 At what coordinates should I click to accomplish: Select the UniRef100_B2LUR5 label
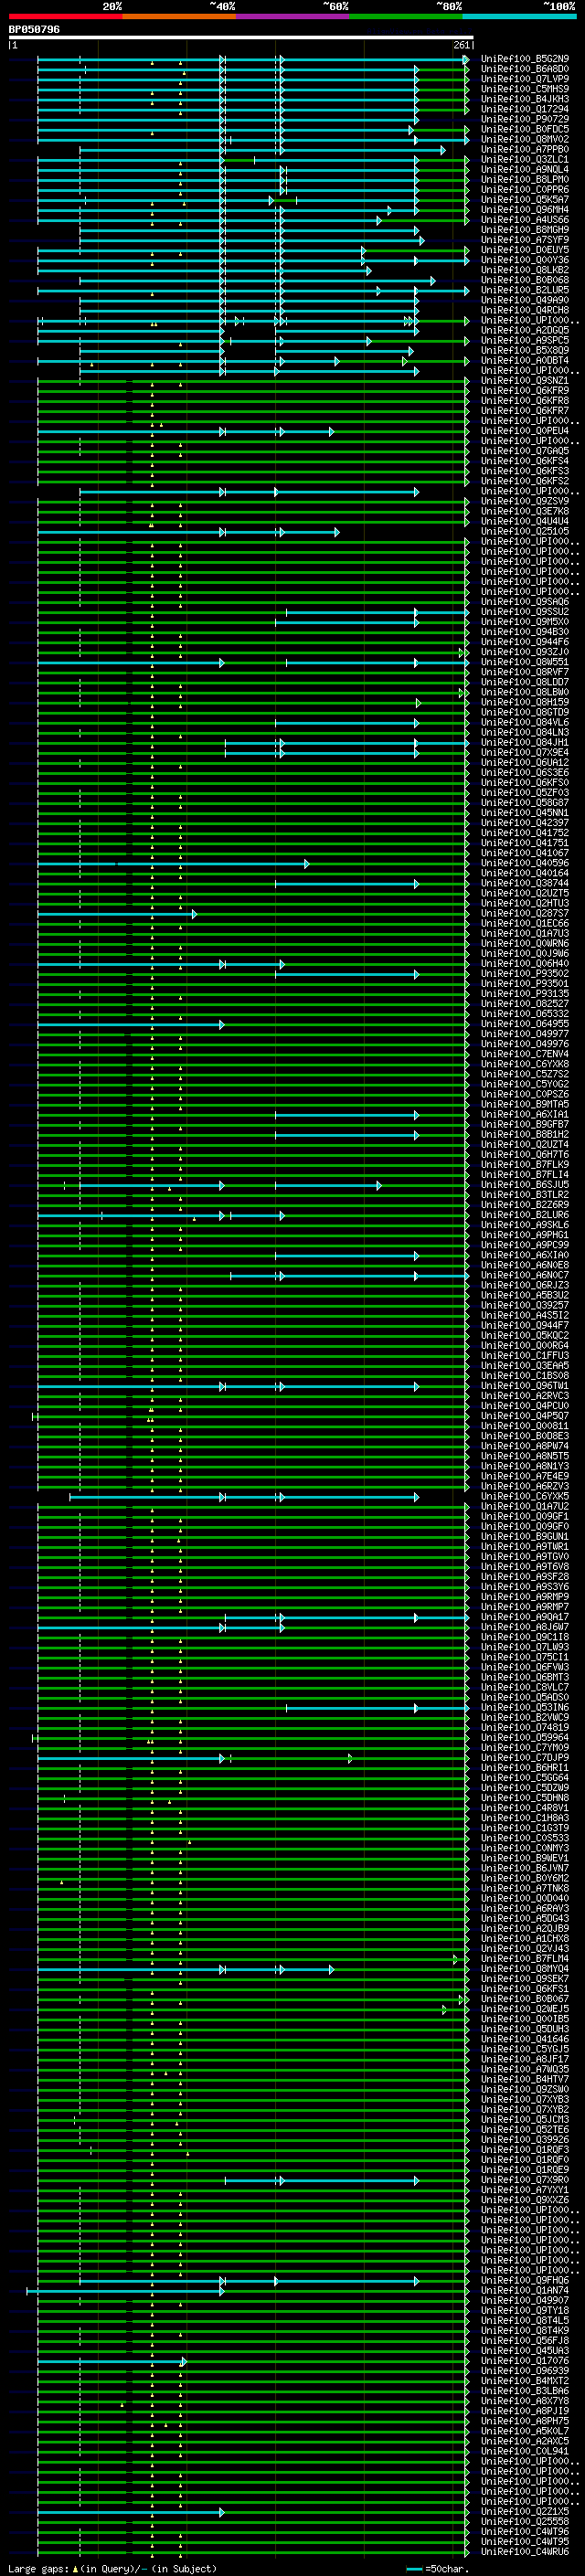pyautogui.click(x=525, y=290)
